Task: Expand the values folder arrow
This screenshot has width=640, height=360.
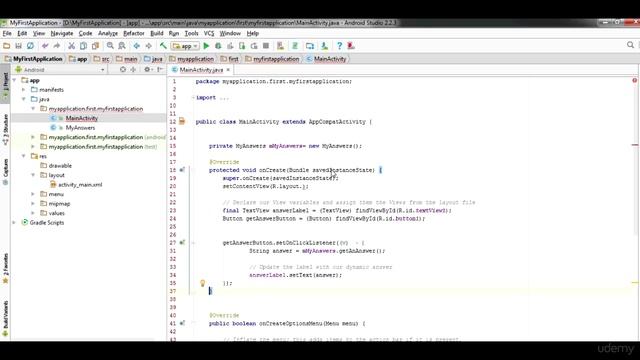Action: tap(33, 213)
